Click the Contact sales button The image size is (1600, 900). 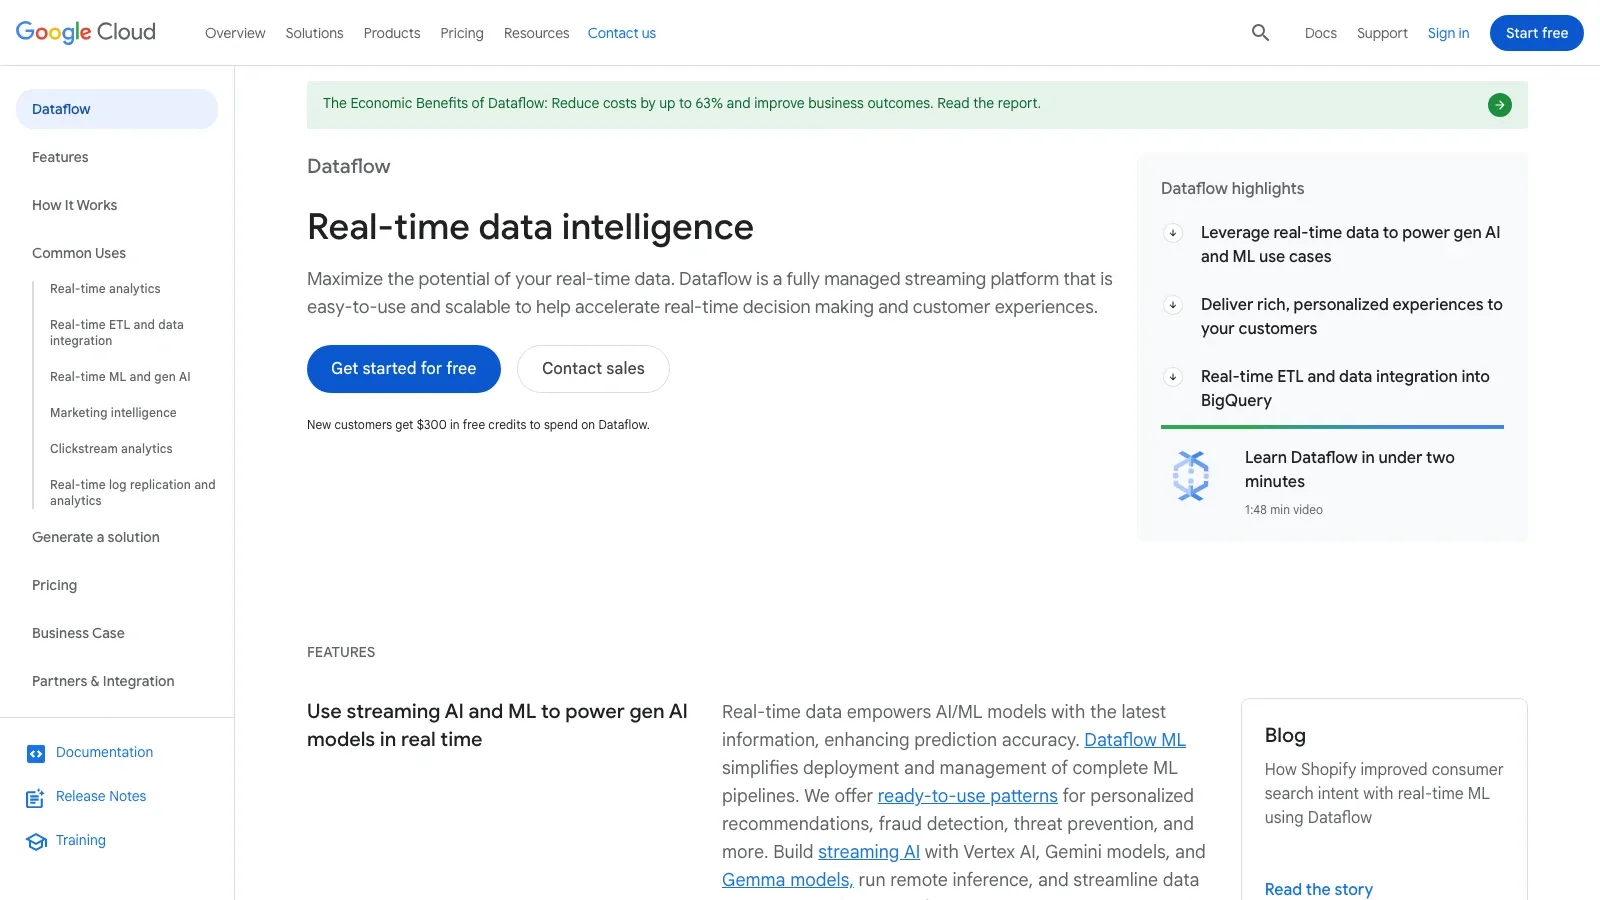(x=593, y=369)
